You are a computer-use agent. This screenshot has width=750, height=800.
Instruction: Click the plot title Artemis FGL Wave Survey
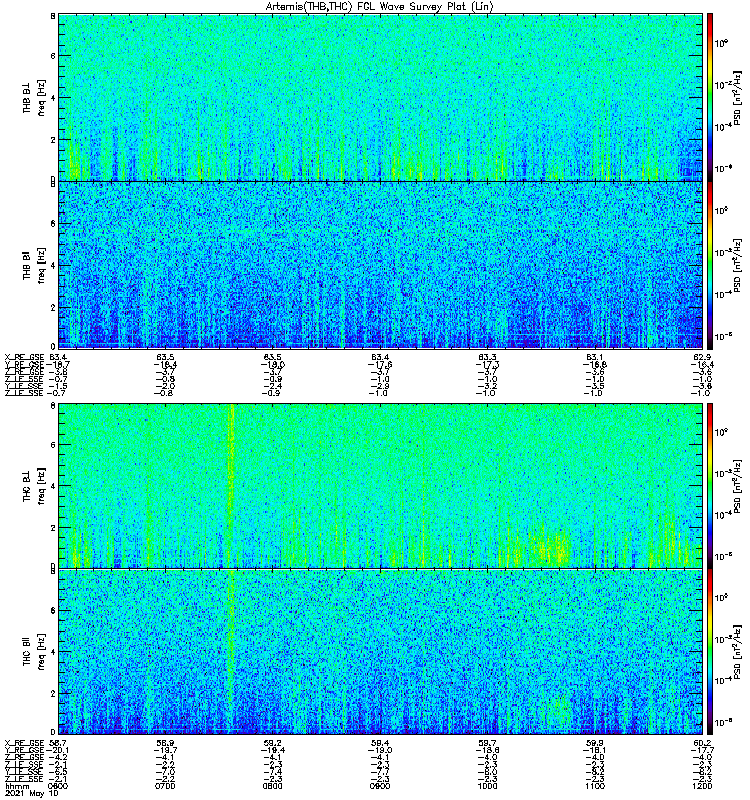point(379,6)
